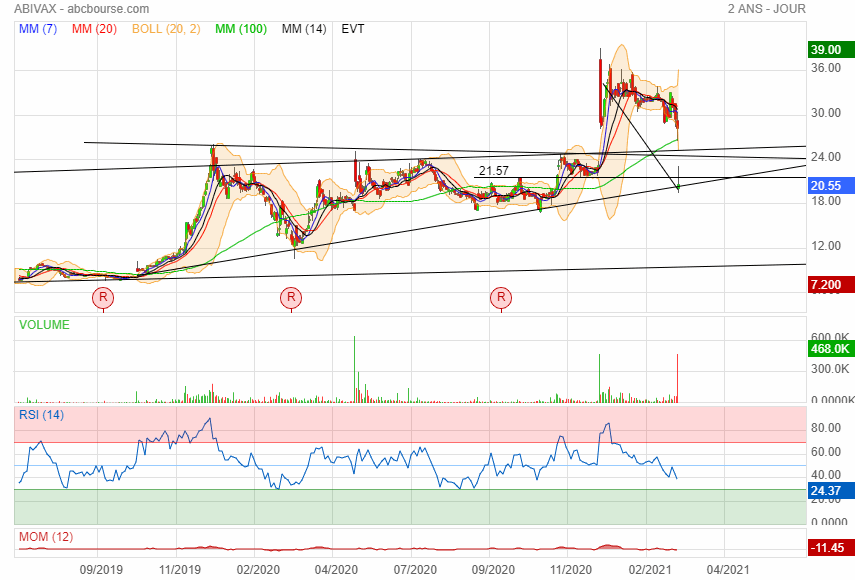Click the MM (7) legend label
This screenshot has height=580, width=855.
click(x=38, y=29)
